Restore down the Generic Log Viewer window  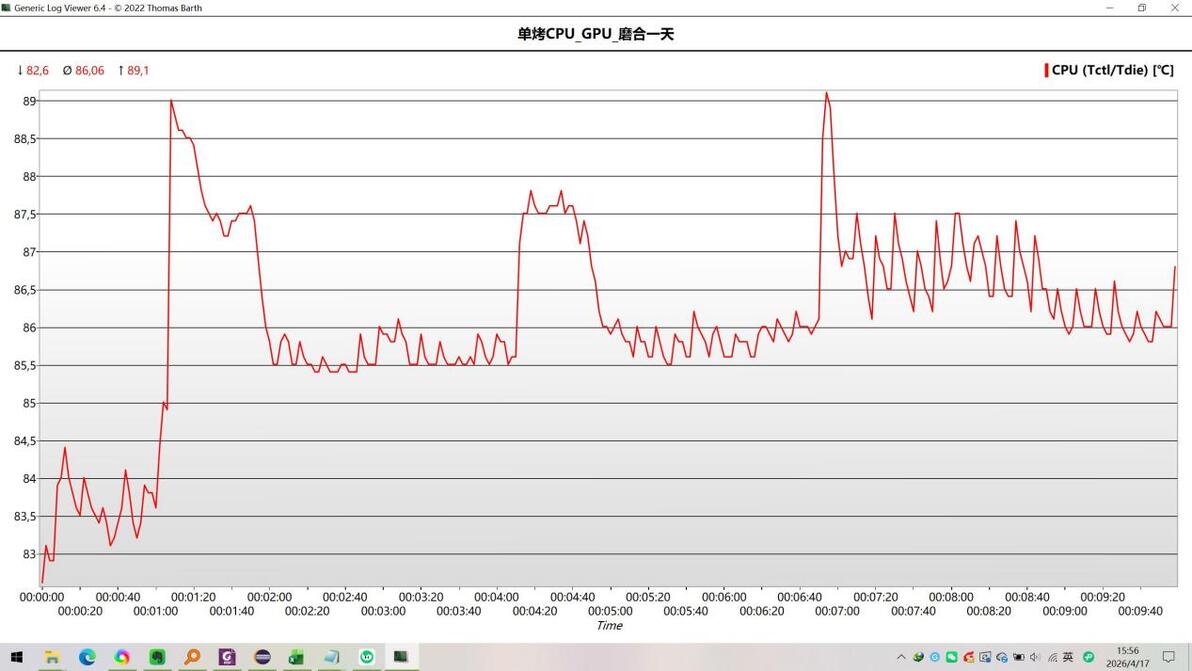(x=1142, y=8)
